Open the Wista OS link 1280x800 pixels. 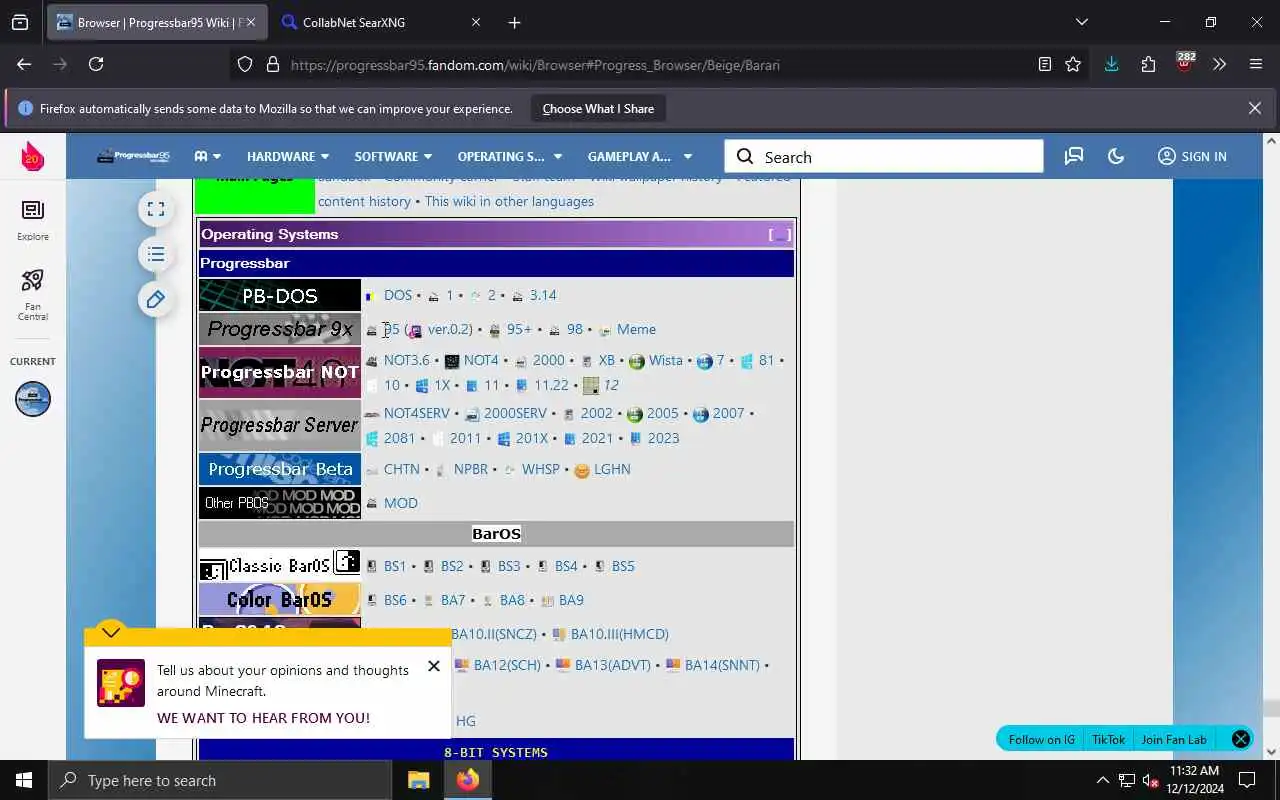point(665,360)
